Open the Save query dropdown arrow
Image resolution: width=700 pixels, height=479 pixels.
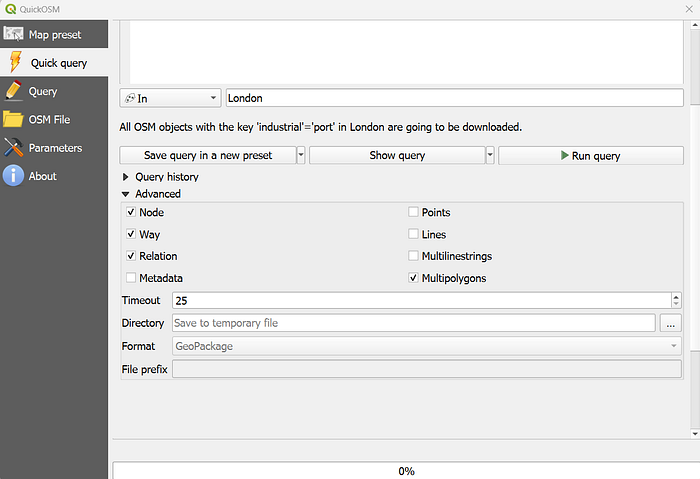click(x=301, y=155)
